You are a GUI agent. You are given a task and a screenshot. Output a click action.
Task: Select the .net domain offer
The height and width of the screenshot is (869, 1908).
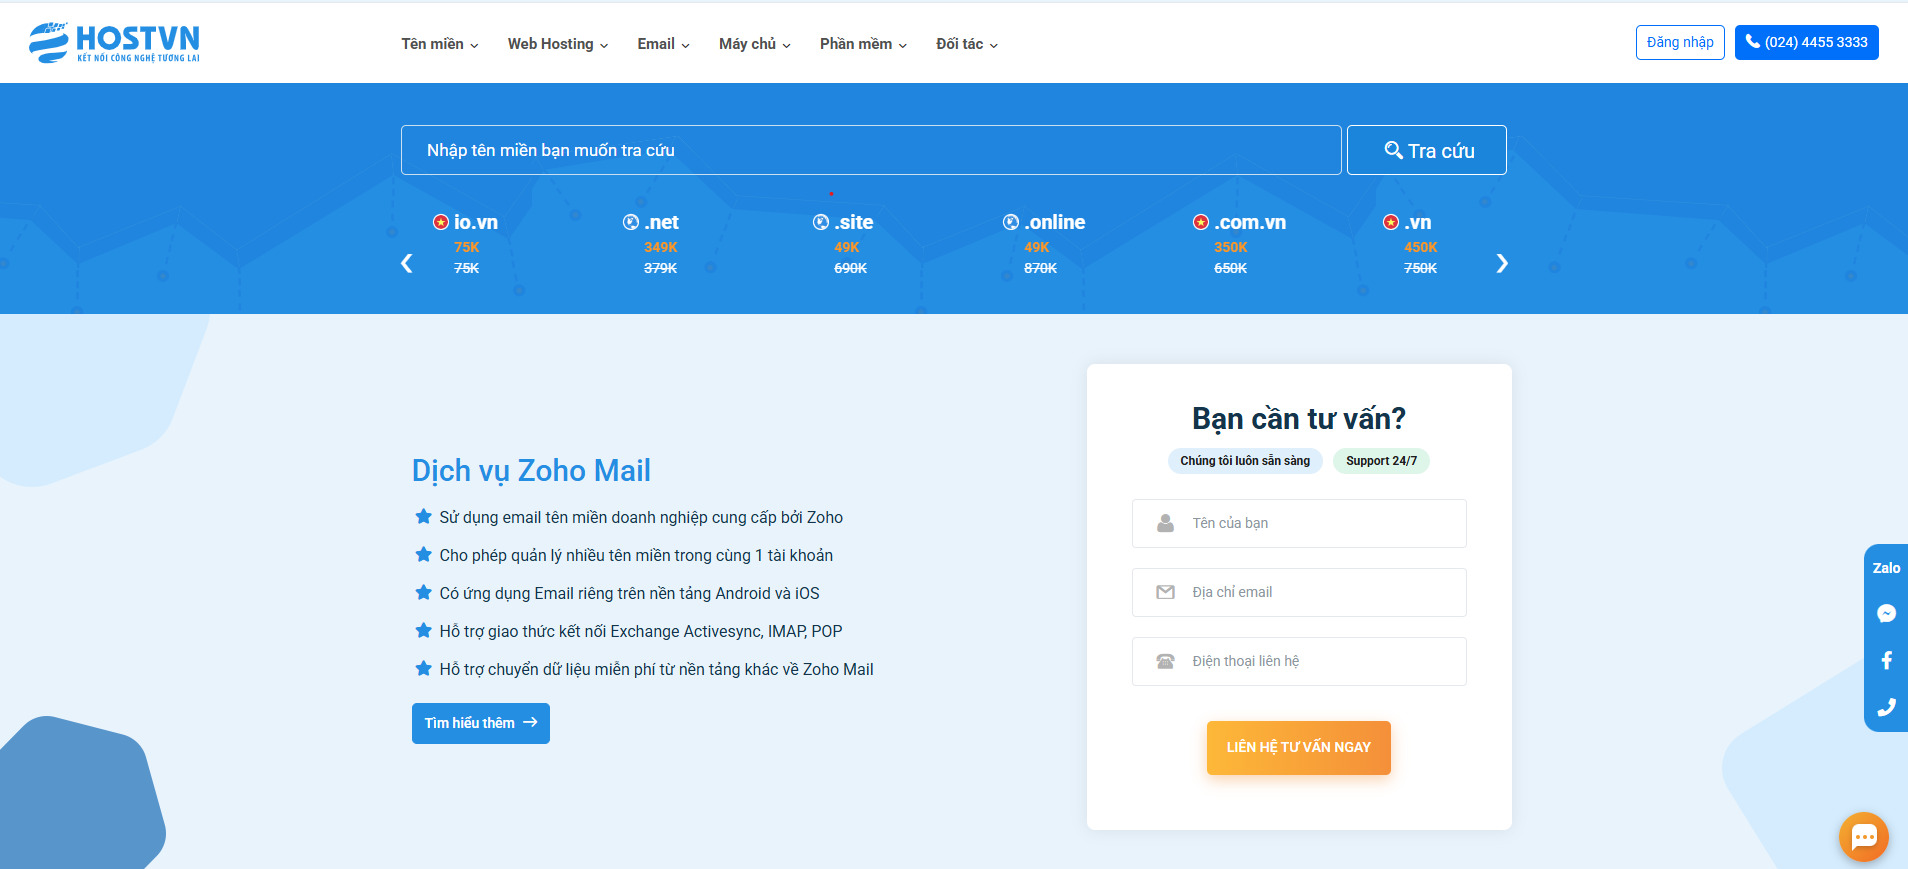click(651, 244)
